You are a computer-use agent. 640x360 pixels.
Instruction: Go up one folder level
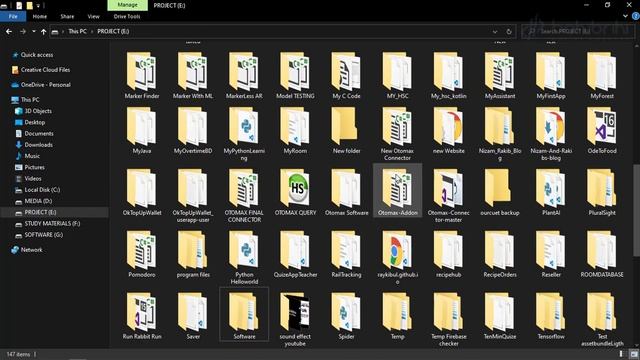click(x=43, y=31)
